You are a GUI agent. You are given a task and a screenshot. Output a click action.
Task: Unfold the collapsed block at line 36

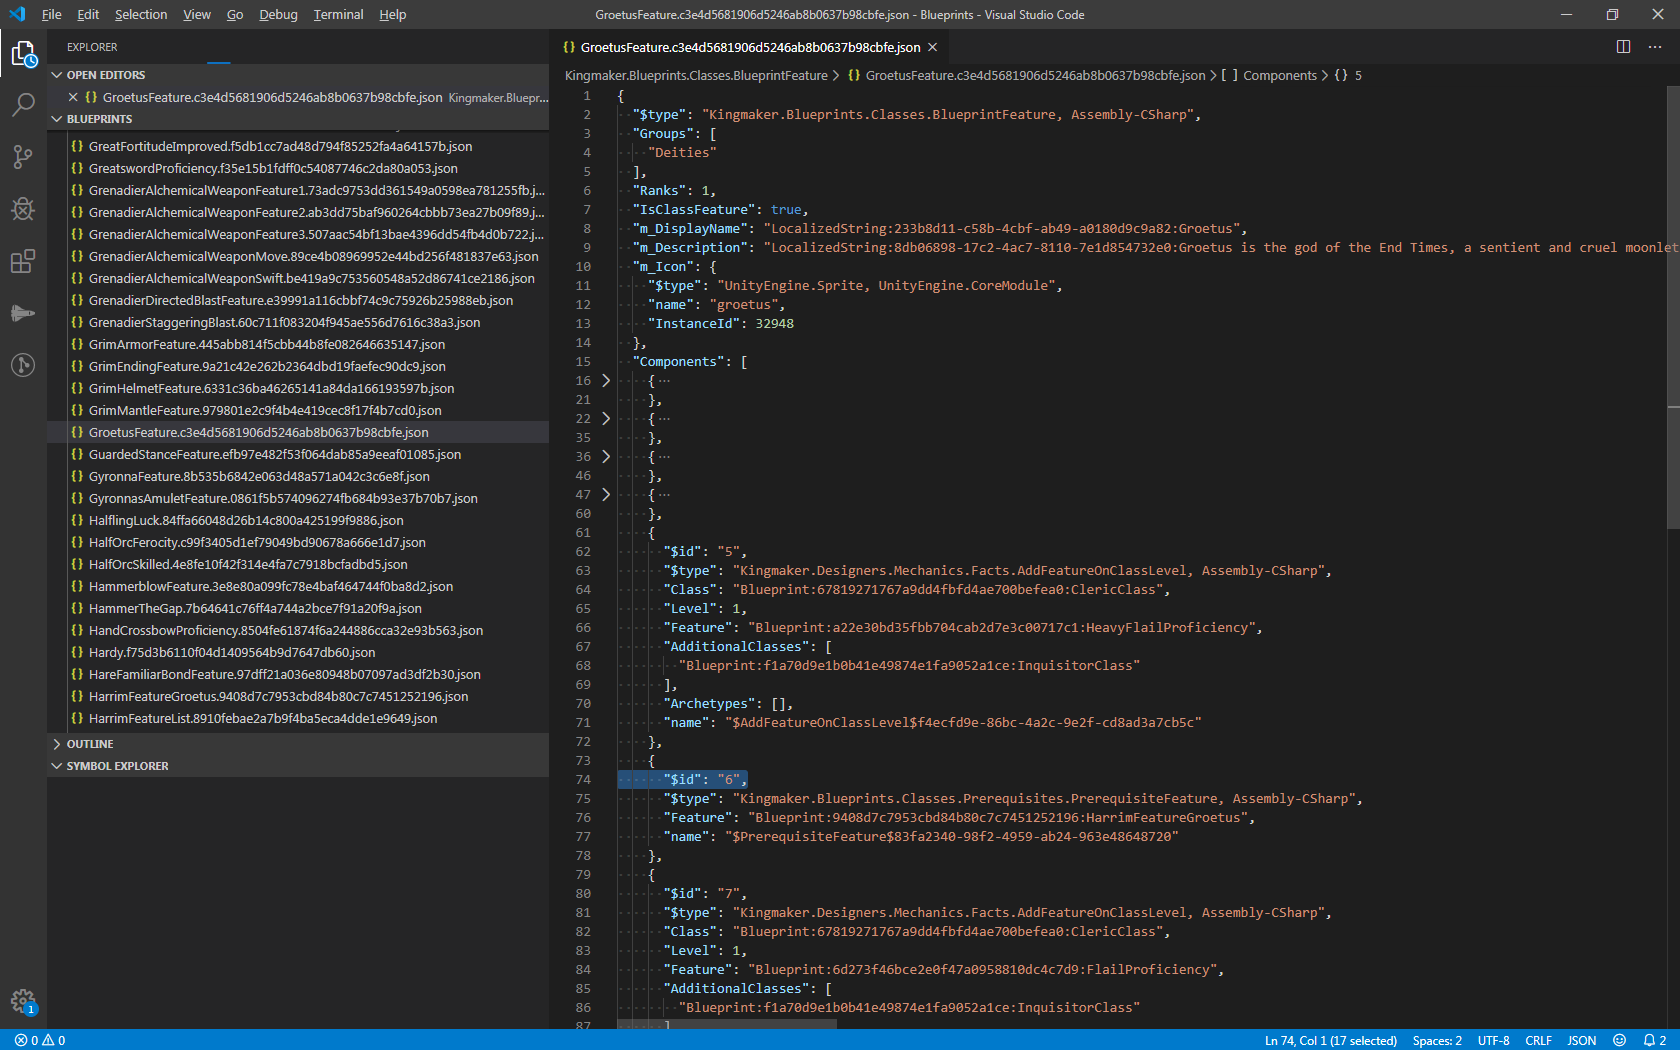(606, 457)
